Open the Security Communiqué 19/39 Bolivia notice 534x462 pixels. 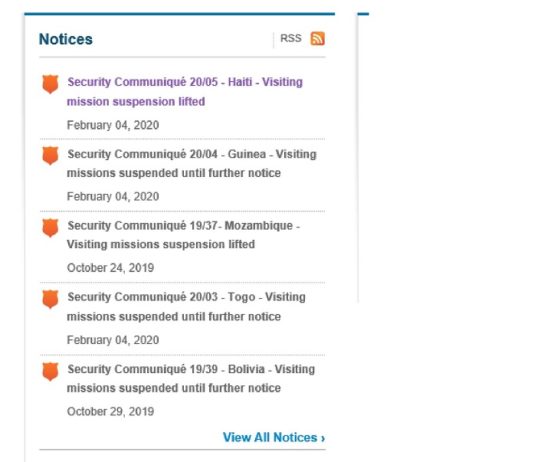191,378
